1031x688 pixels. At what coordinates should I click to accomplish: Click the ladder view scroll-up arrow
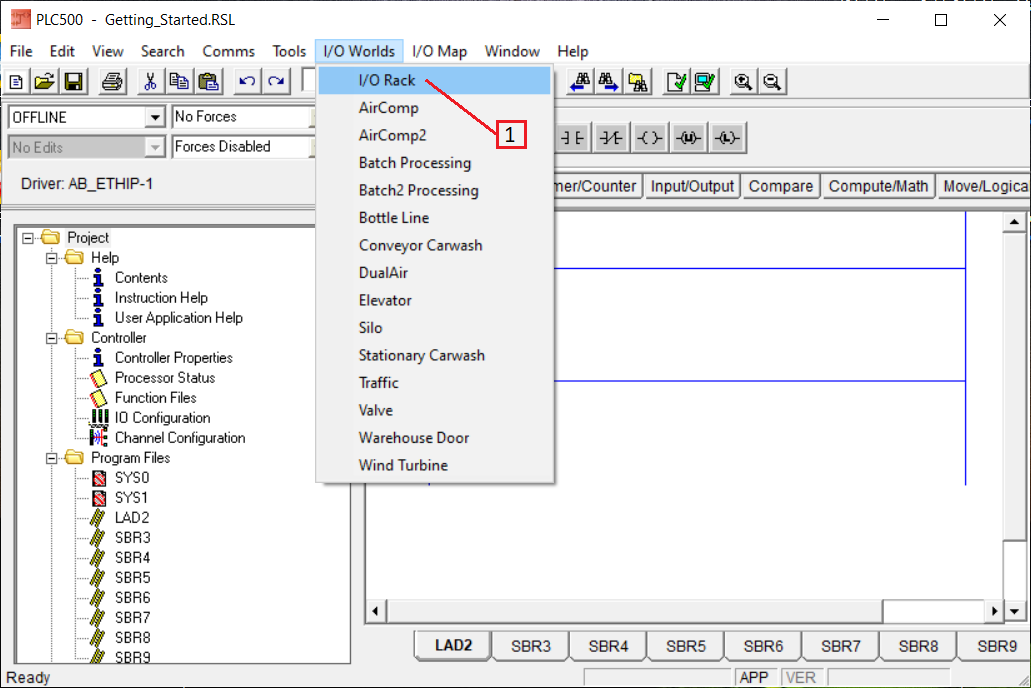(1014, 222)
